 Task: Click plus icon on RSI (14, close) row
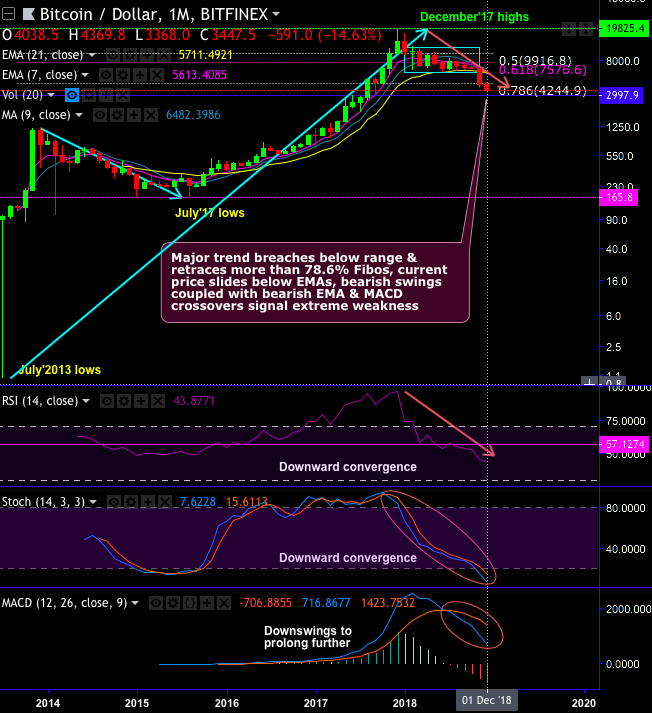click(x=141, y=401)
